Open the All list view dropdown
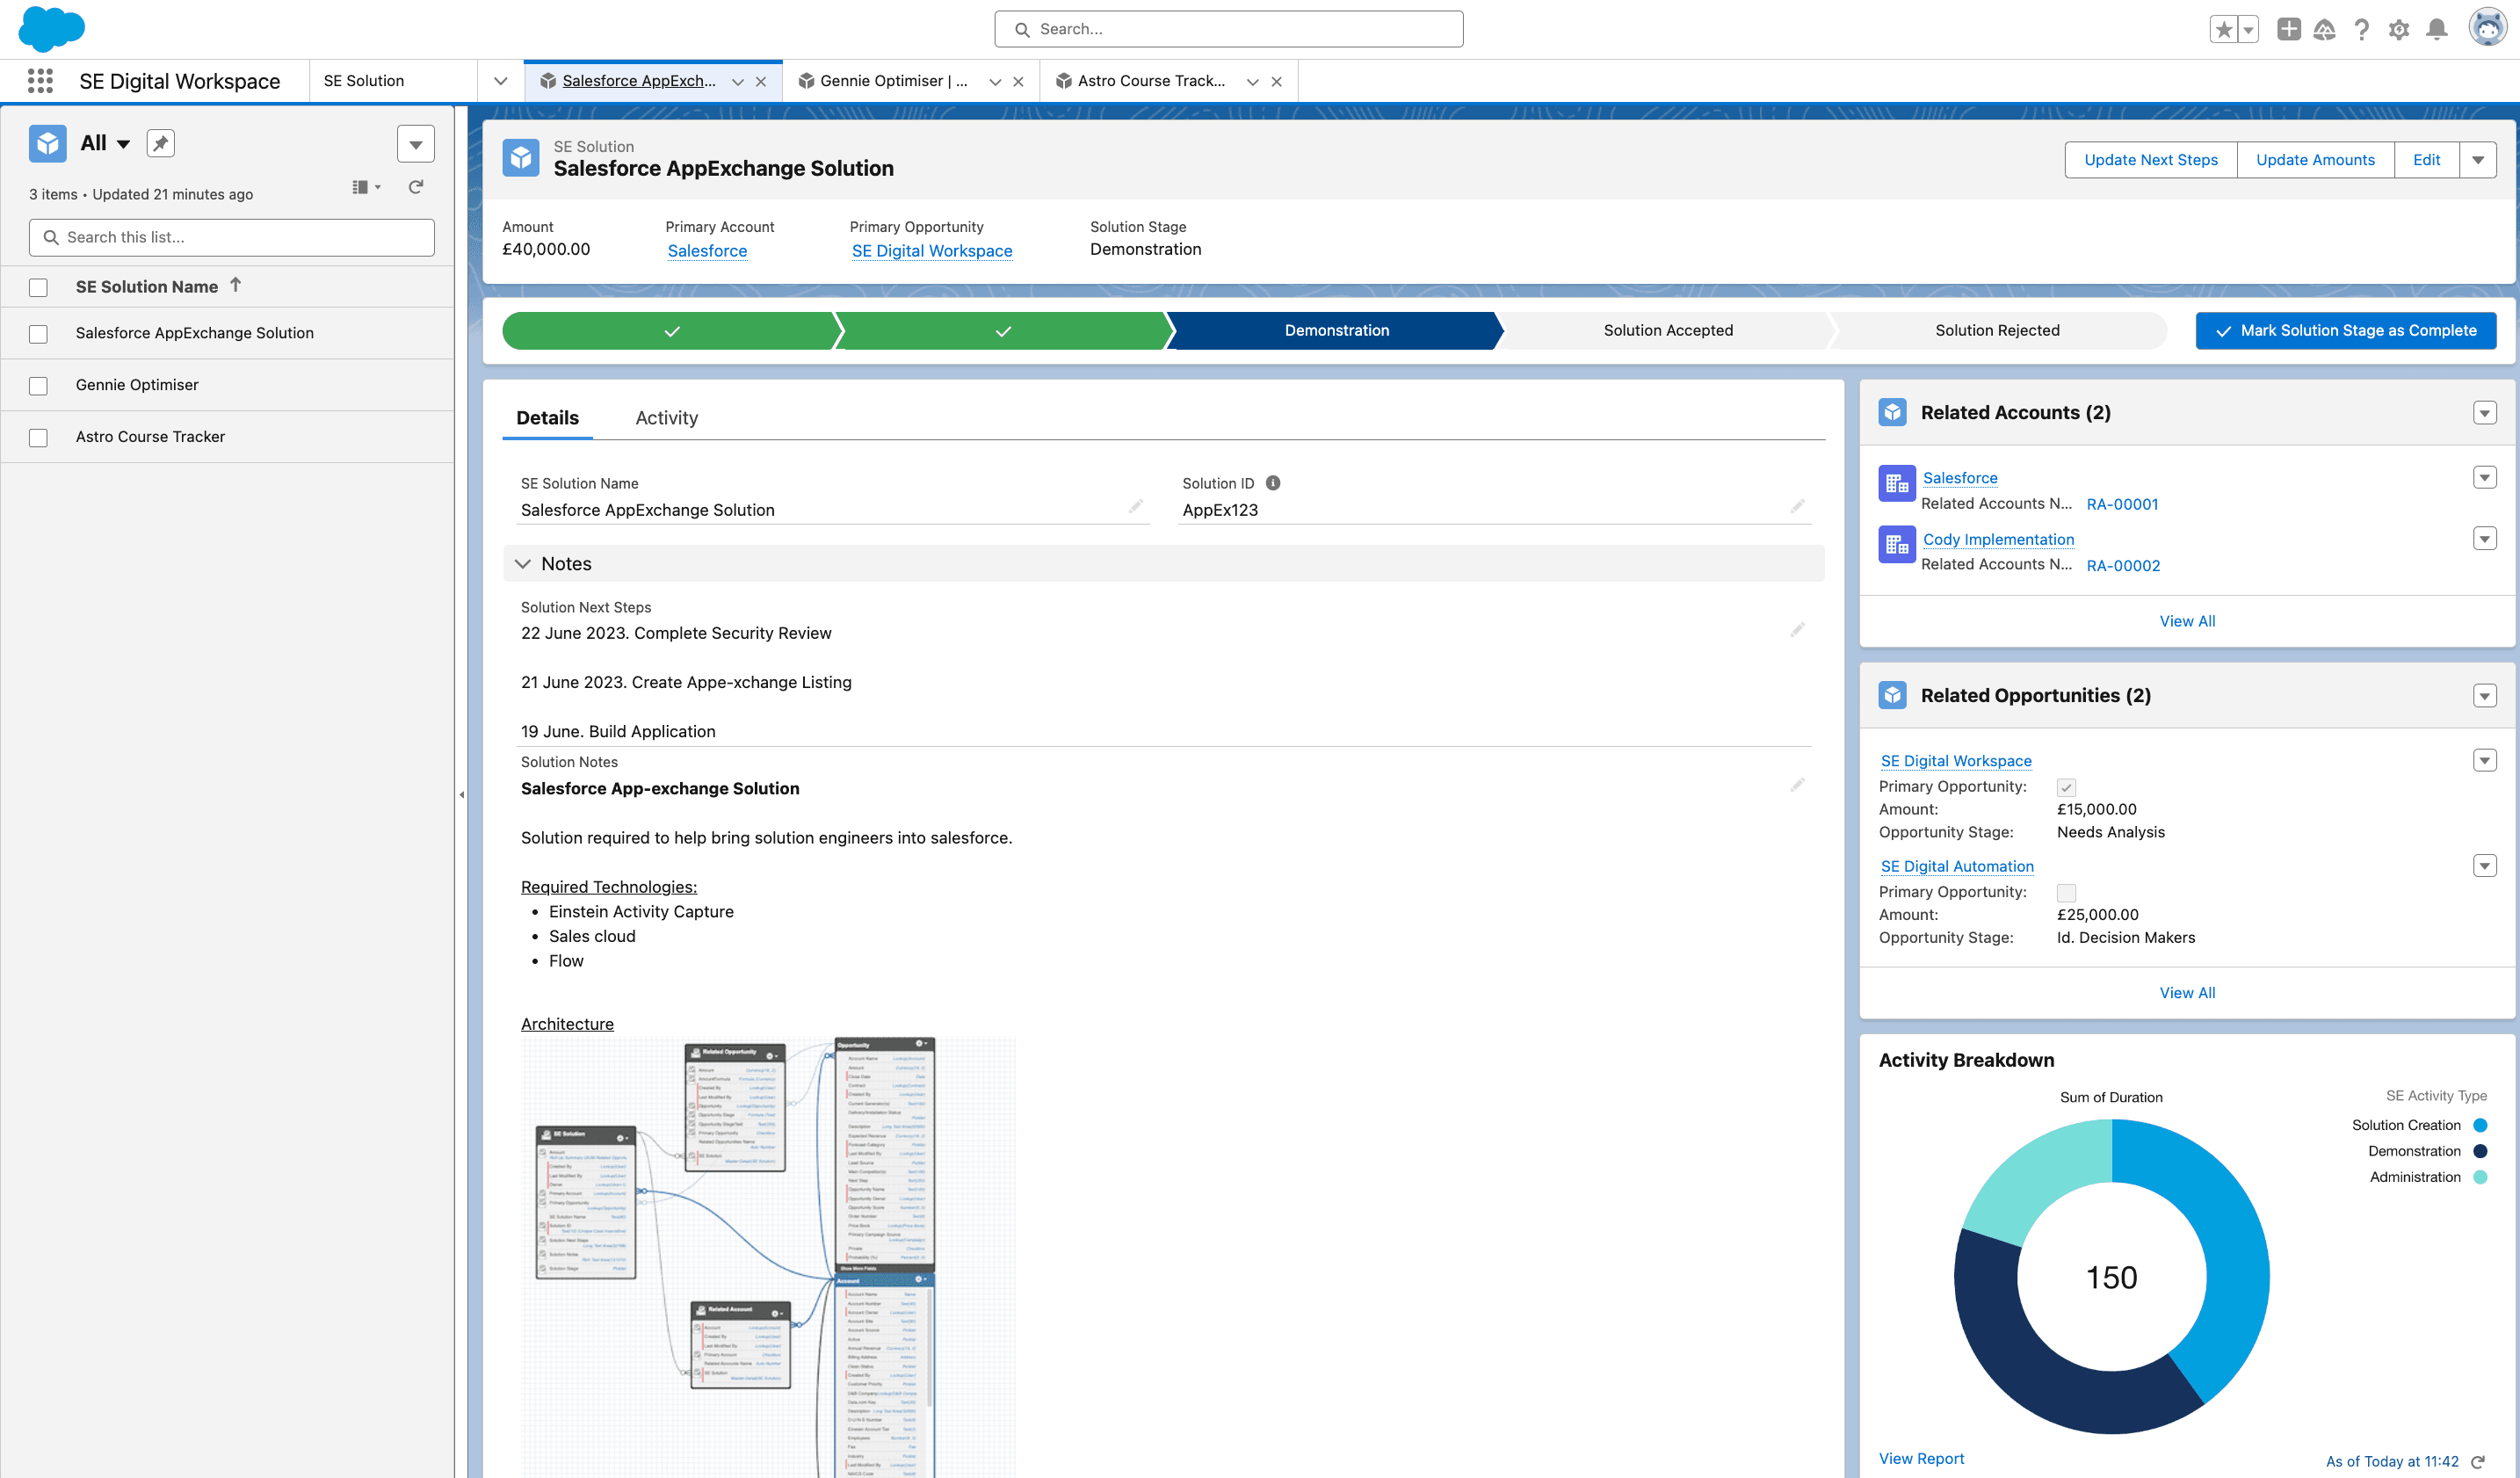Image resolution: width=2520 pixels, height=1478 pixels. pos(123,144)
